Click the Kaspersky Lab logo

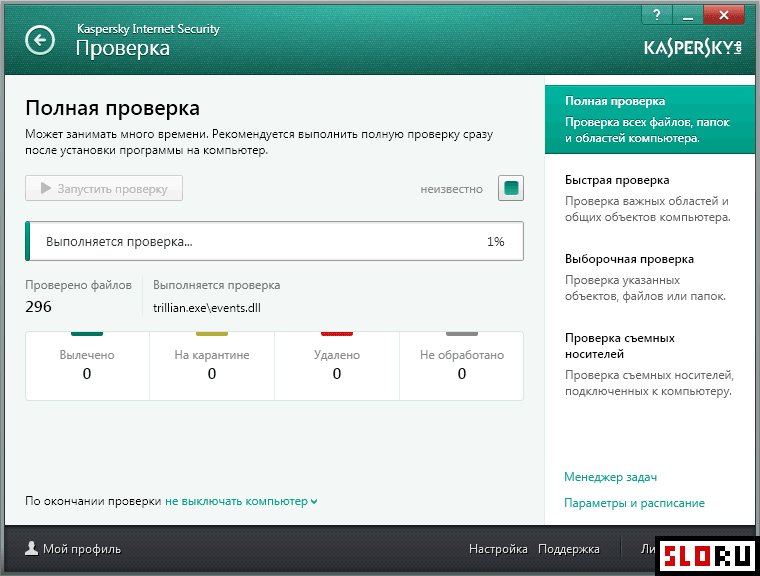coord(693,48)
